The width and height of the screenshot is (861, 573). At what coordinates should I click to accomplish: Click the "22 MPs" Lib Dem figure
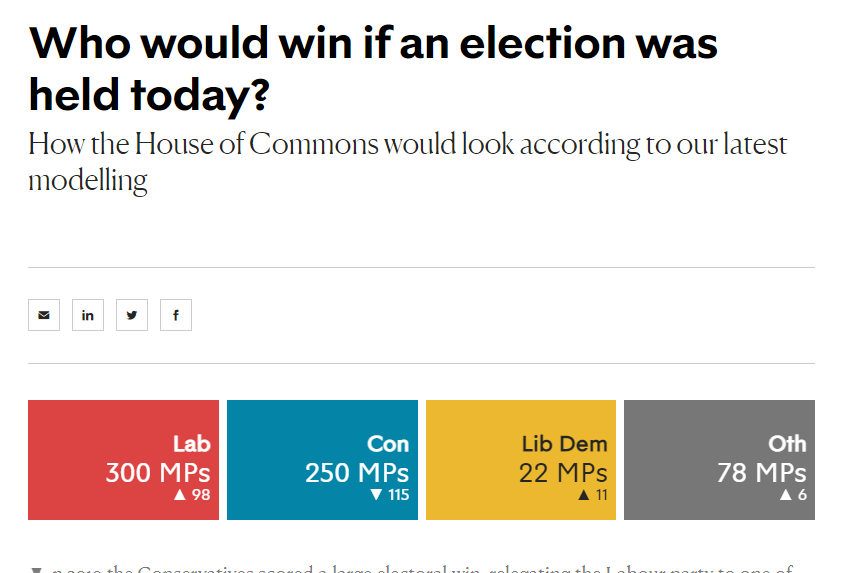(563, 473)
